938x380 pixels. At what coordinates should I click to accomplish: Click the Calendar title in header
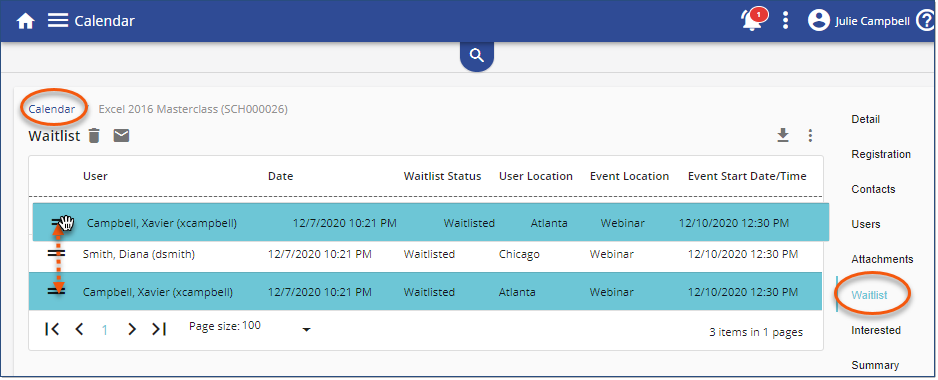(x=105, y=21)
